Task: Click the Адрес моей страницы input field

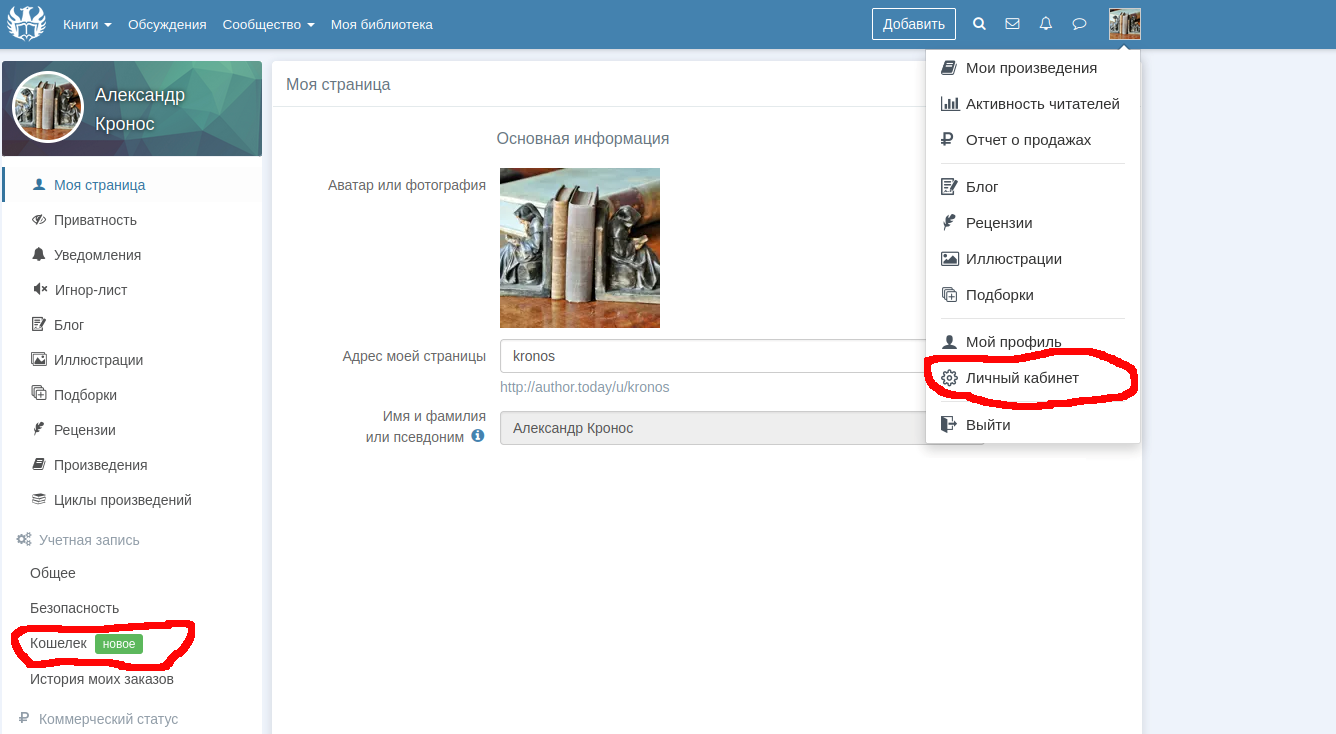Action: 710,356
